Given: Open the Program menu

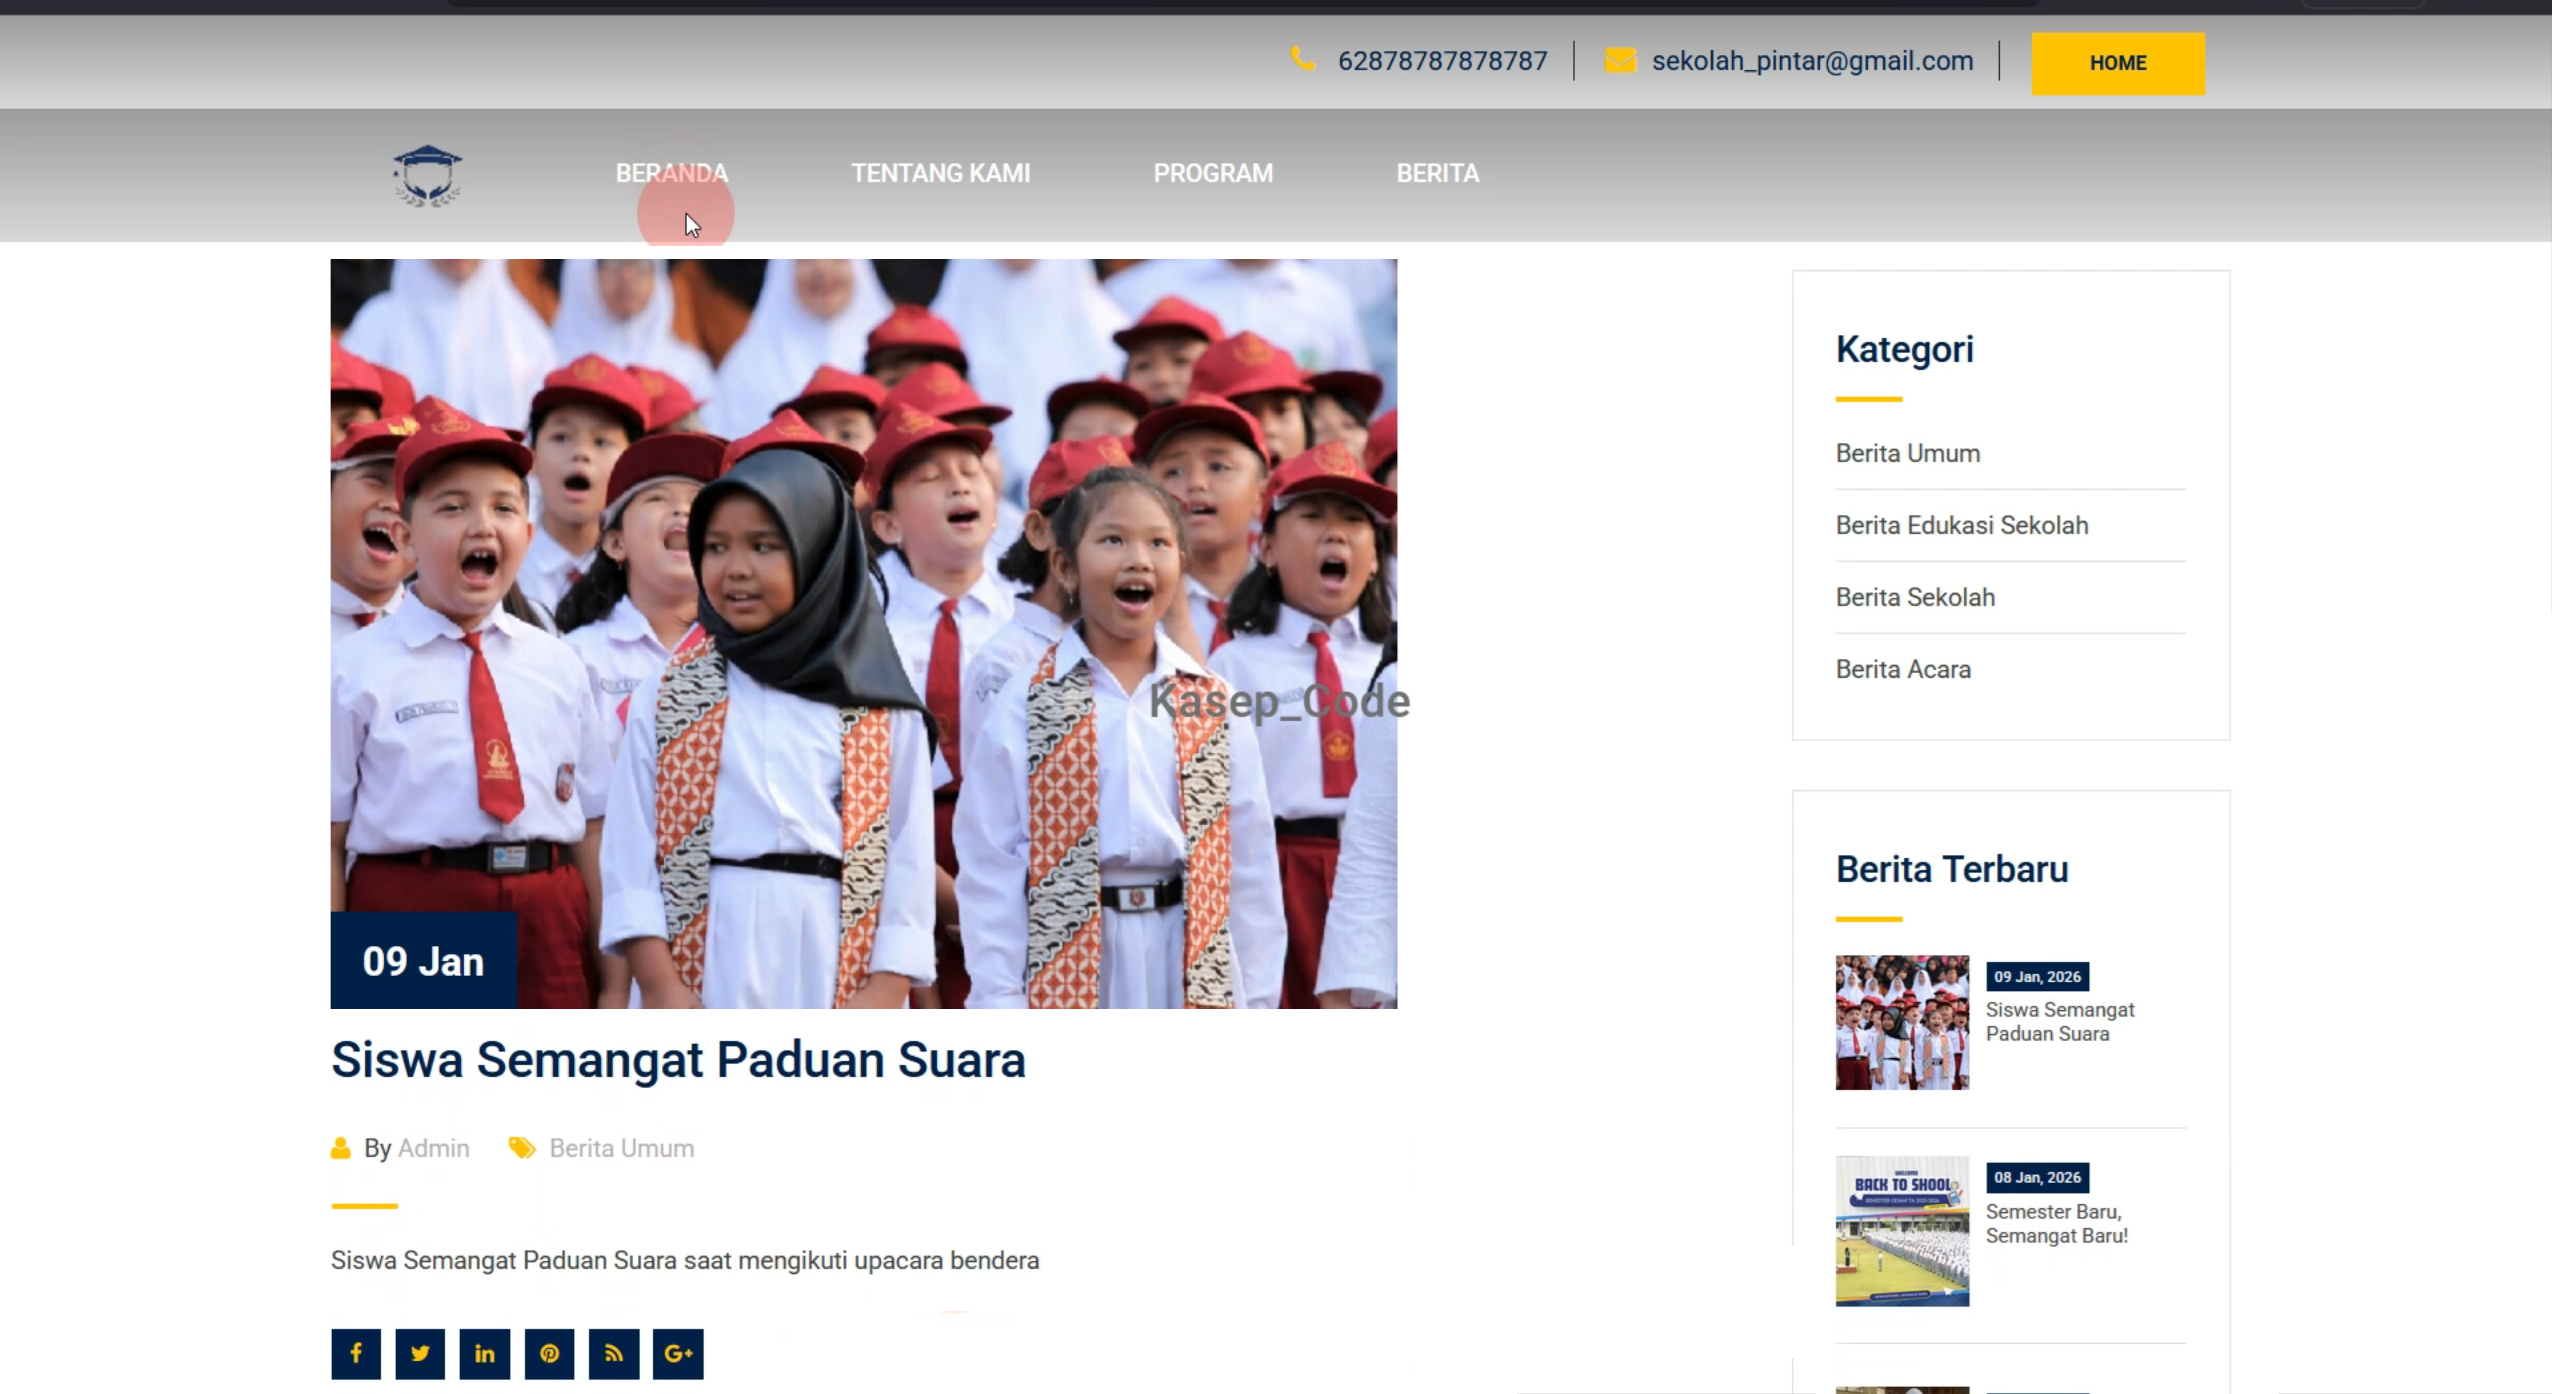Looking at the screenshot, I should (1213, 173).
